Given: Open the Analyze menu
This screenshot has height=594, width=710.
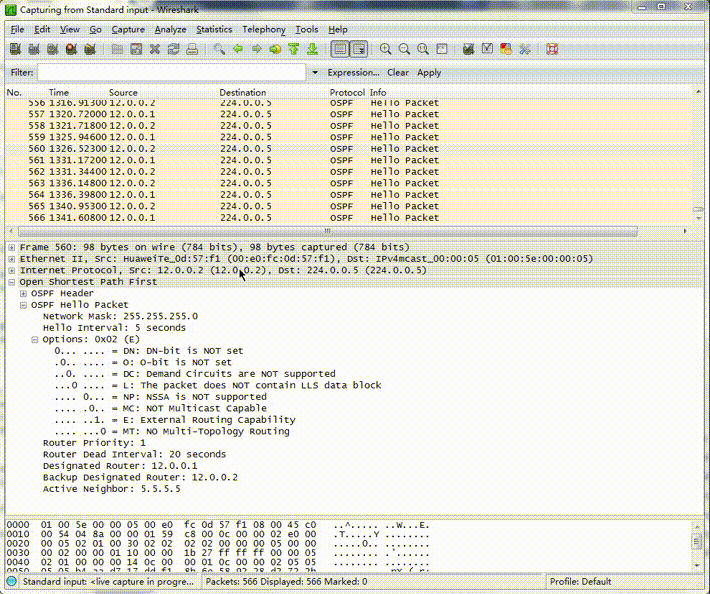Looking at the screenshot, I should pyautogui.click(x=170, y=29).
